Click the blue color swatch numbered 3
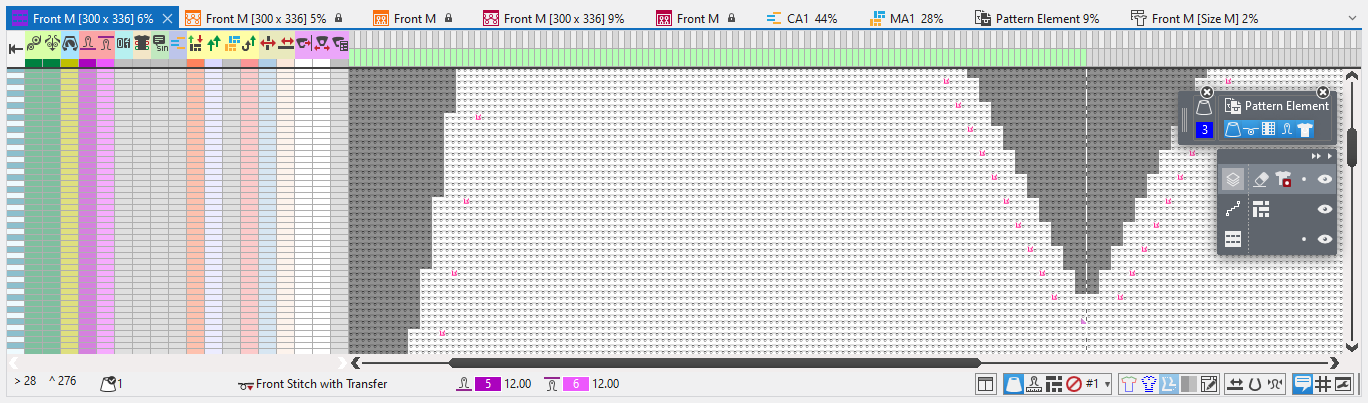Viewport: 1368px width, 403px height. click(1205, 130)
